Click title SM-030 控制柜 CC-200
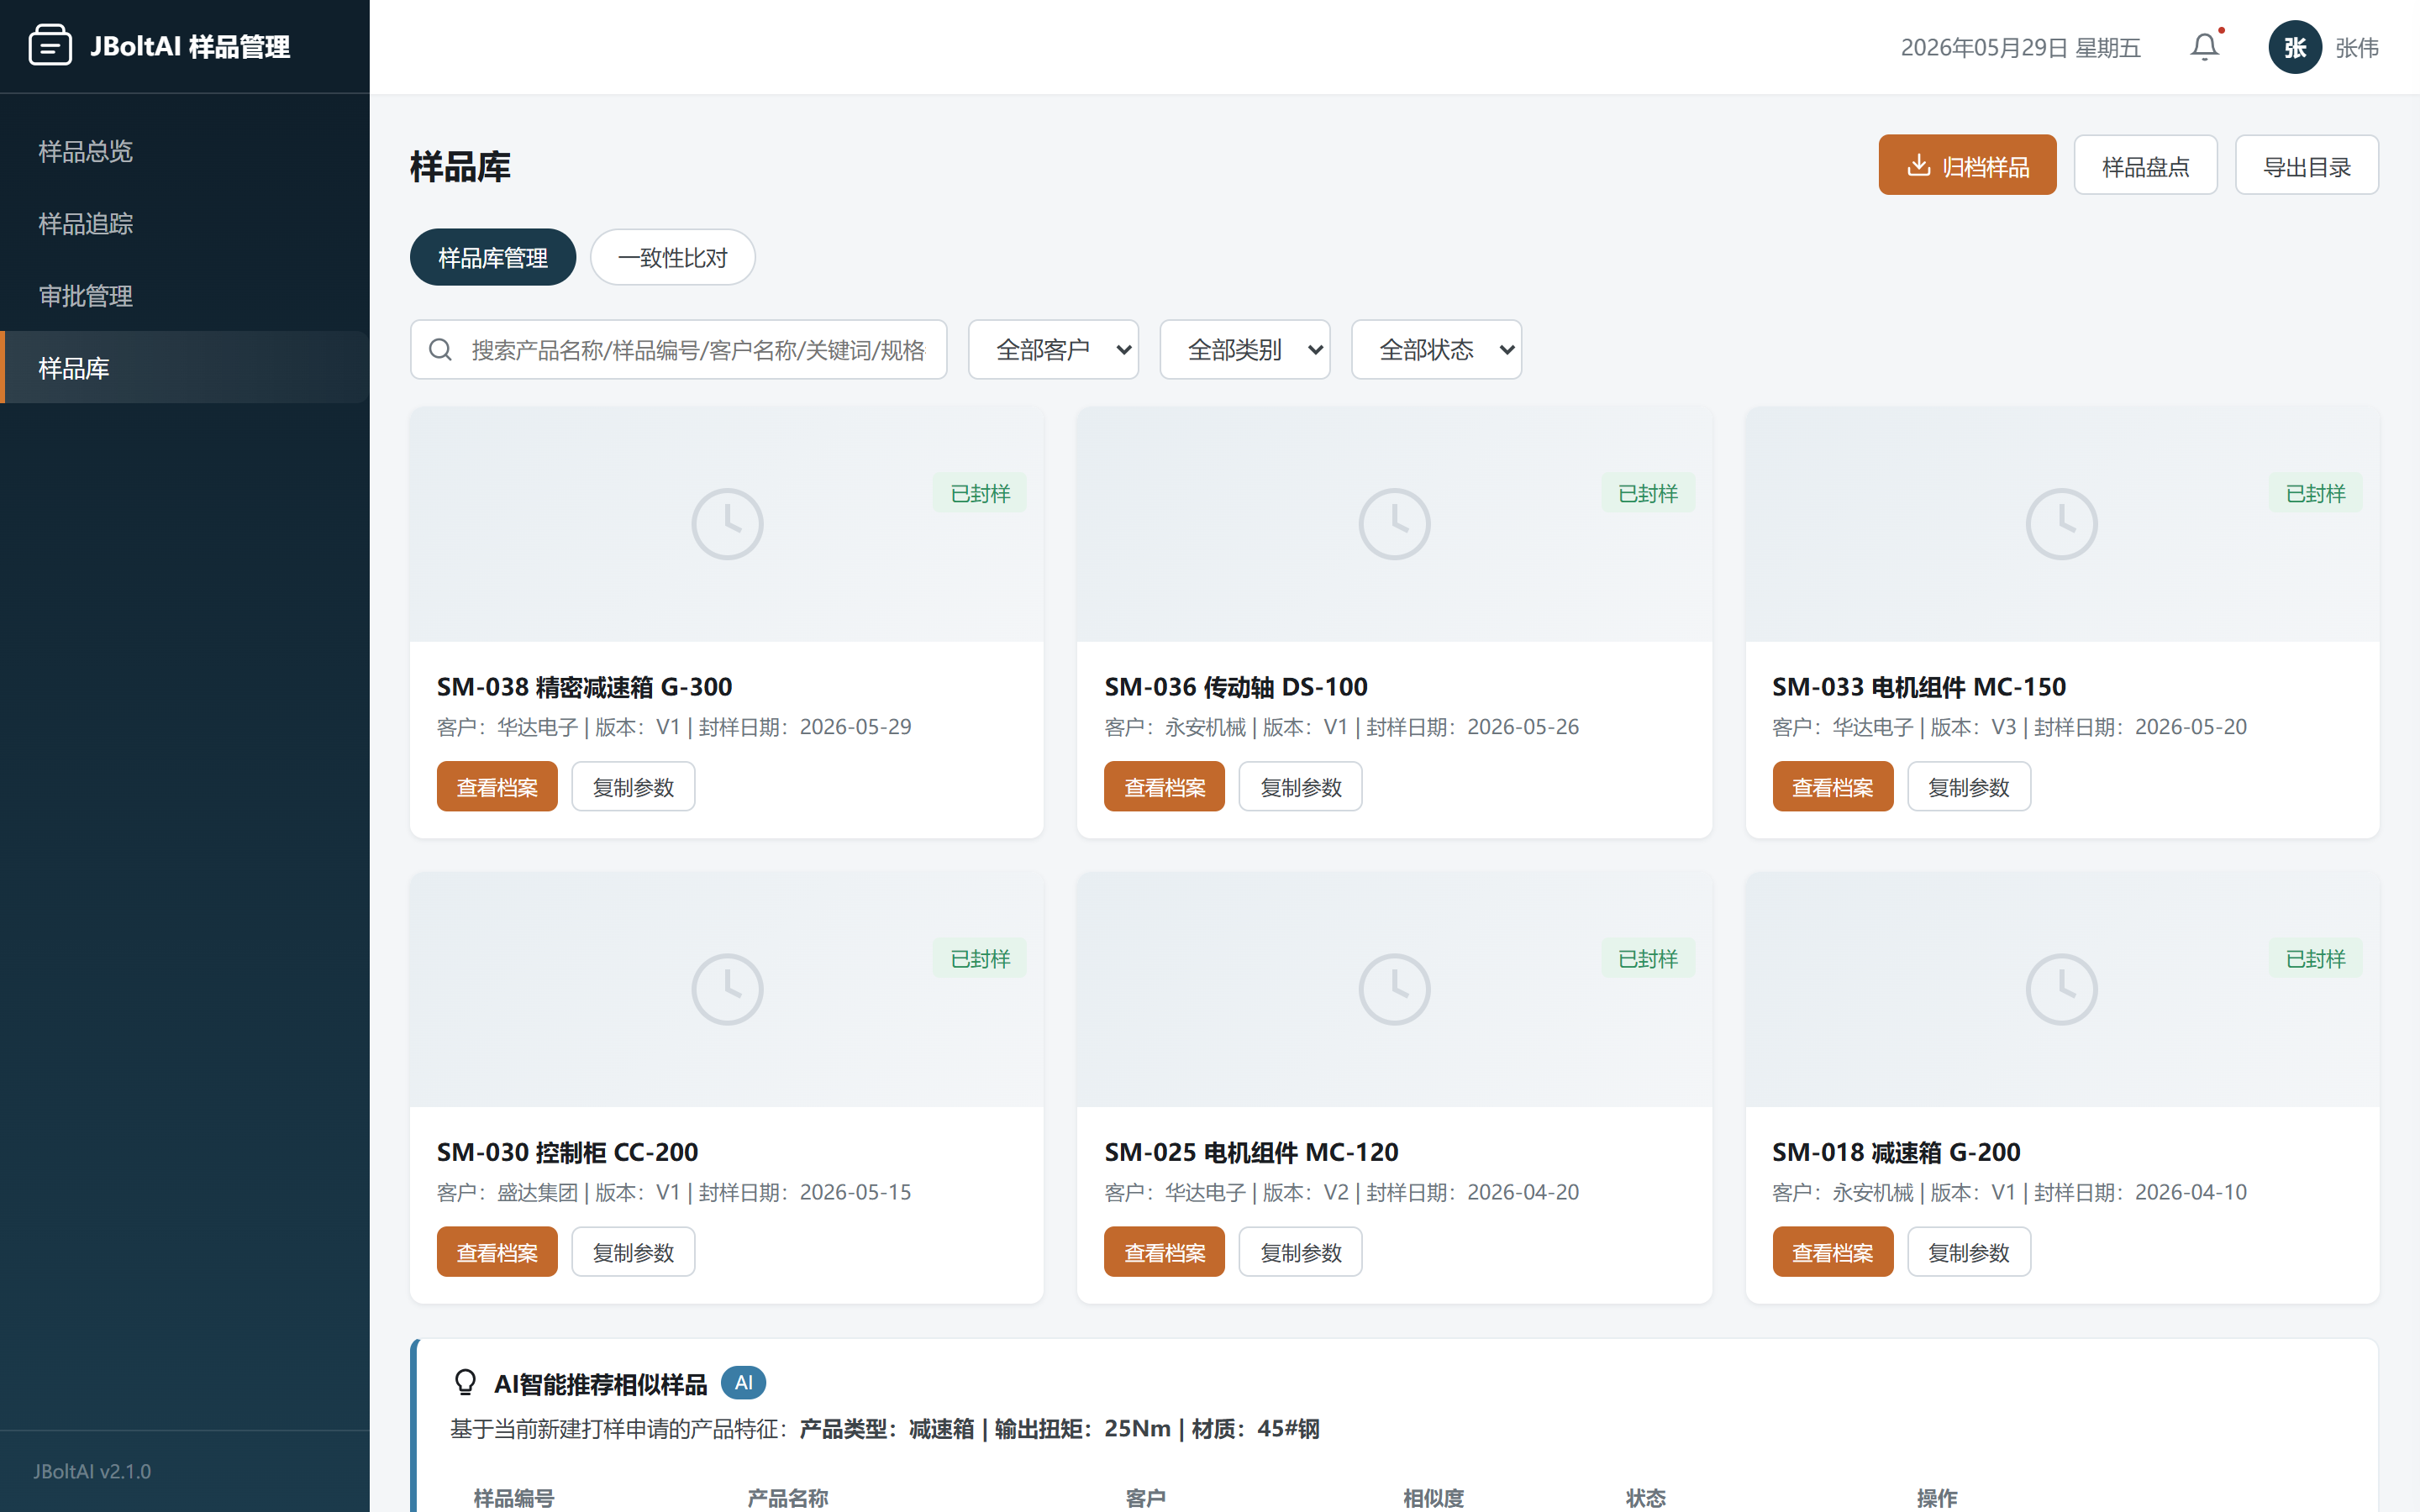Image resolution: width=2420 pixels, height=1512 pixels. (x=567, y=1152)
